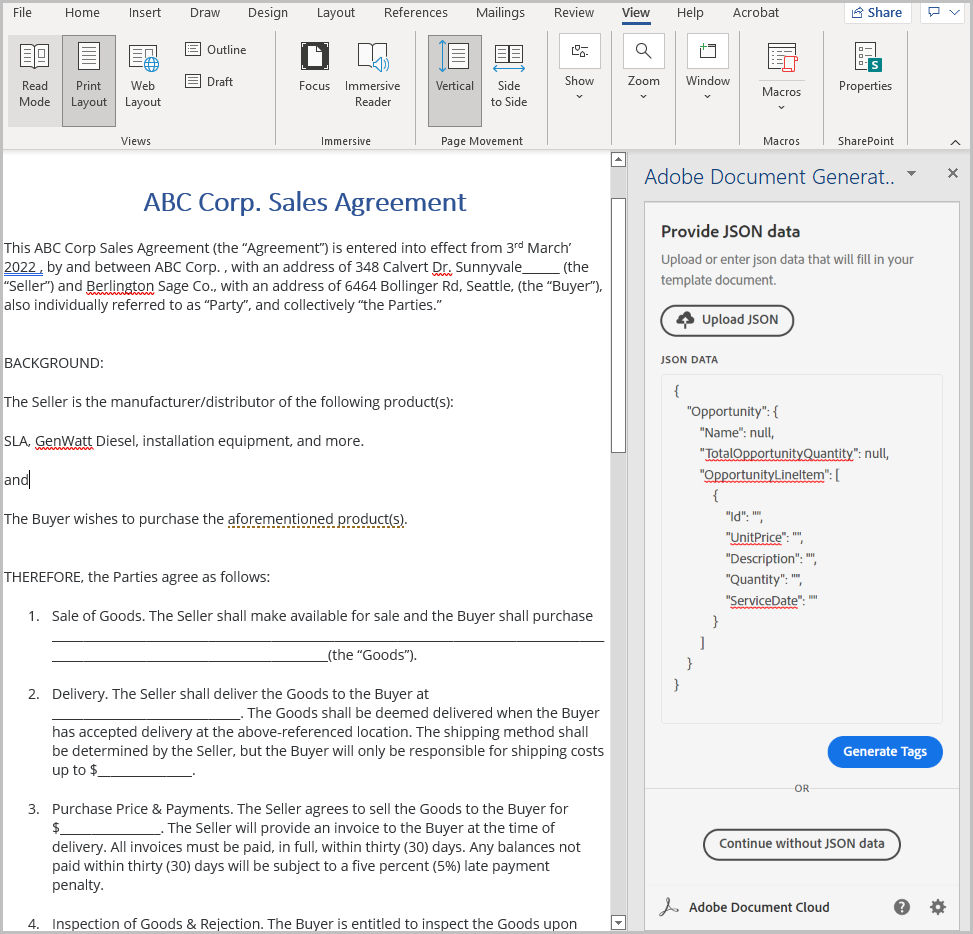Open the Comments button
This screenshot has height=934, width=973.
934,12
